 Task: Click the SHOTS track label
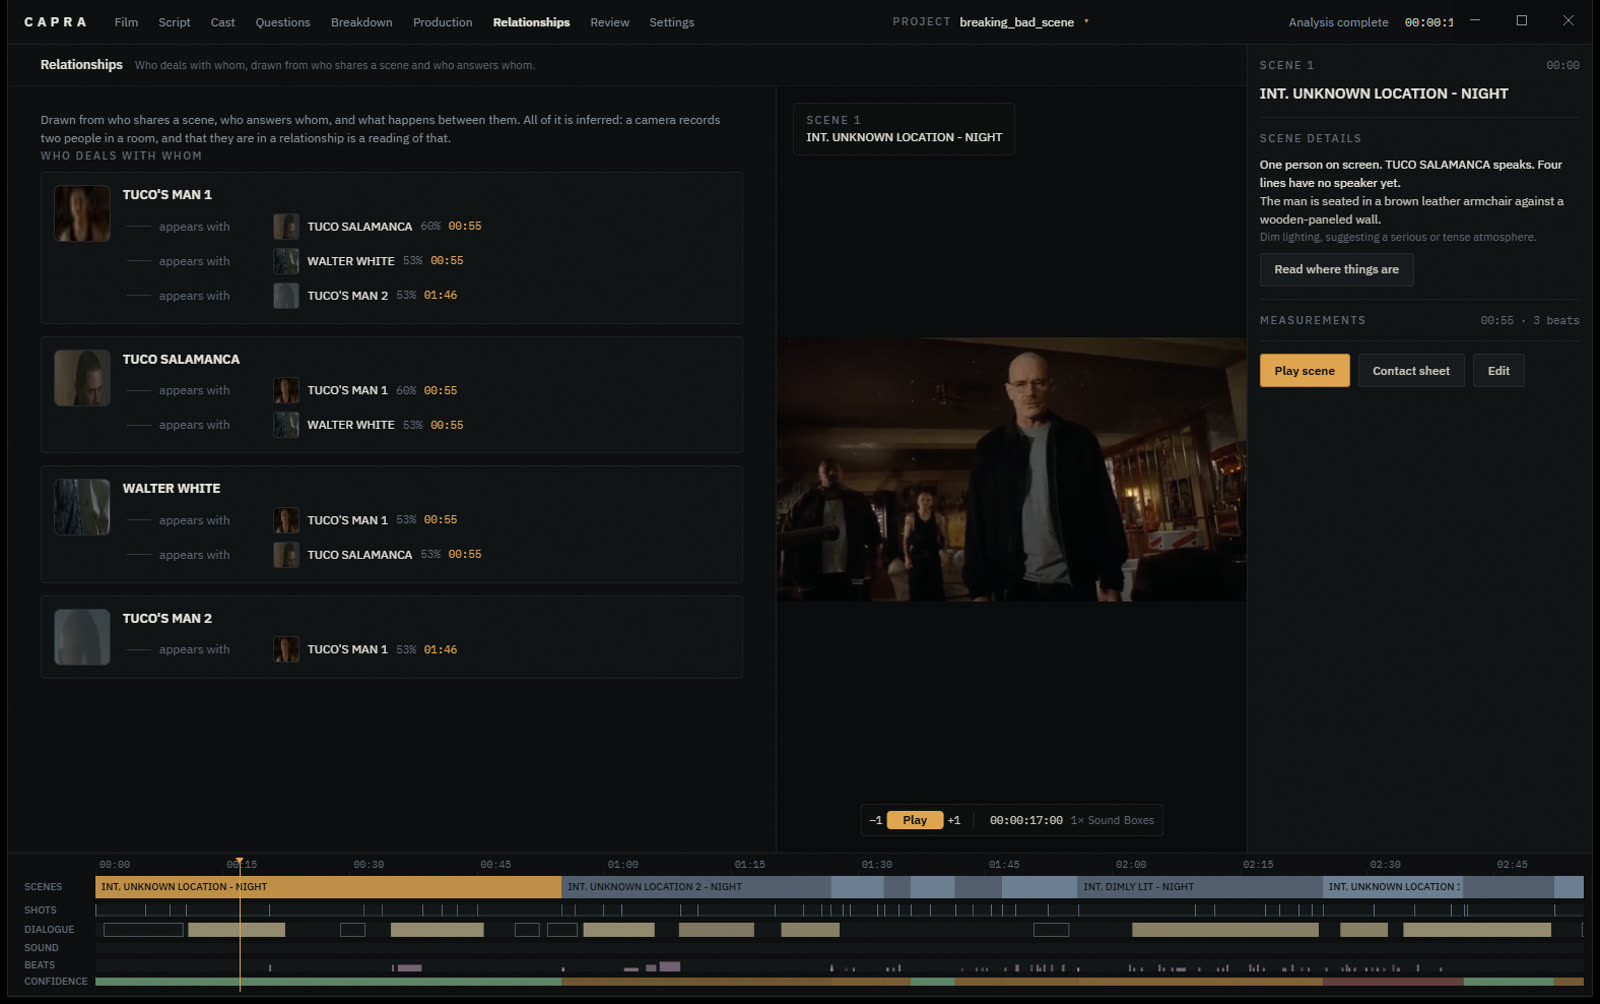tap(40, 910)
